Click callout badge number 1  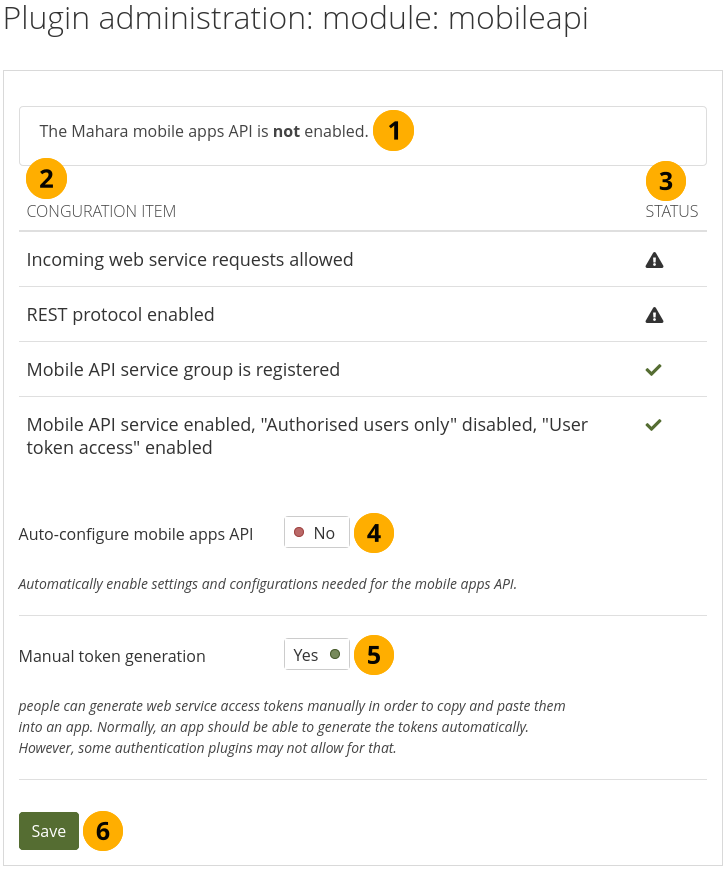pyautogui.click(x=394, y=131)
